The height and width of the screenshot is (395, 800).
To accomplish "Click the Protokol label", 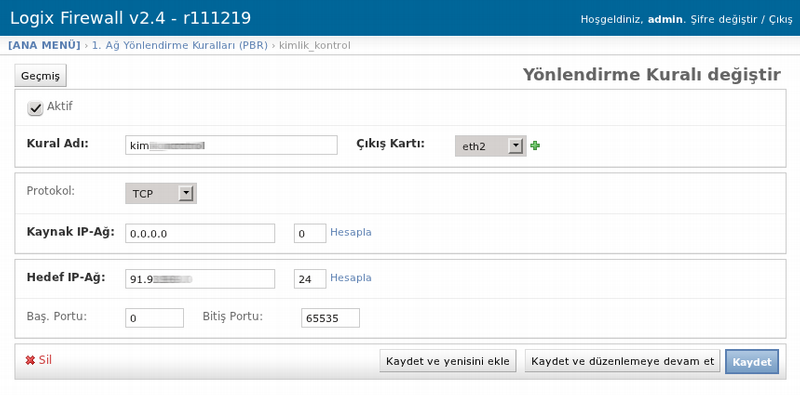I will click(51, 191).
